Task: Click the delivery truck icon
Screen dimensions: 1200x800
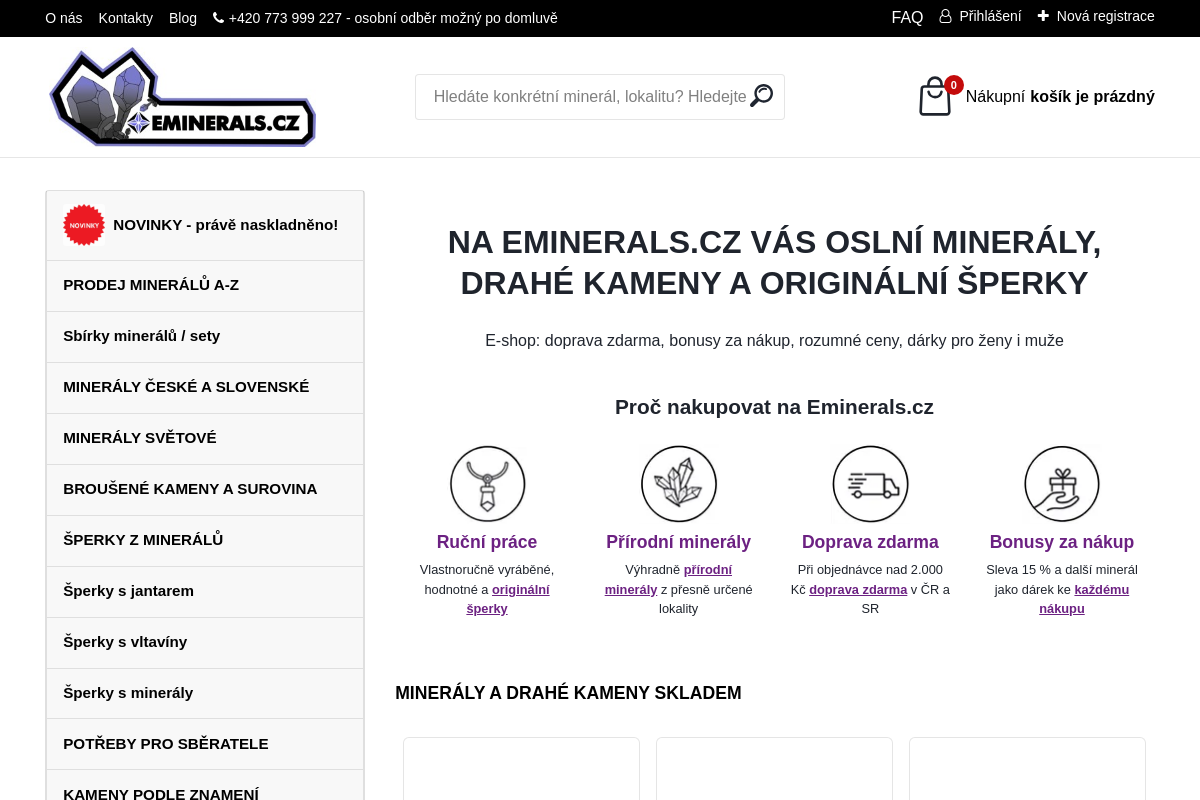Action: point(870,484)
